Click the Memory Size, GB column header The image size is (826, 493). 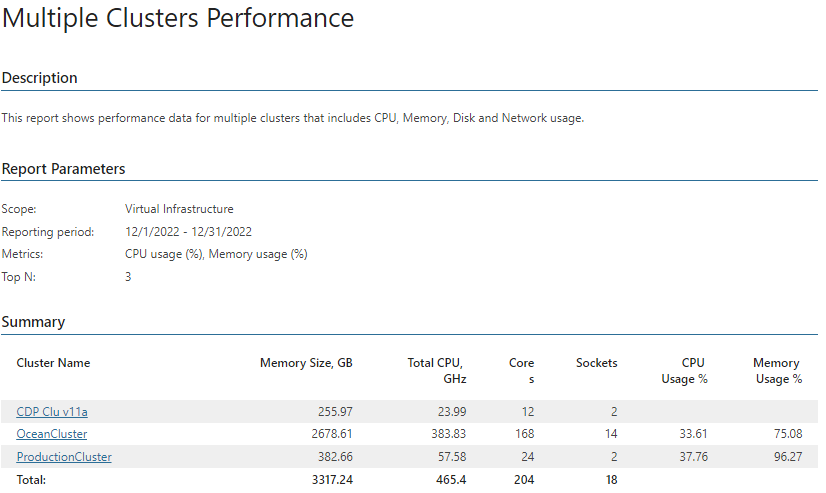pos(306,363)
